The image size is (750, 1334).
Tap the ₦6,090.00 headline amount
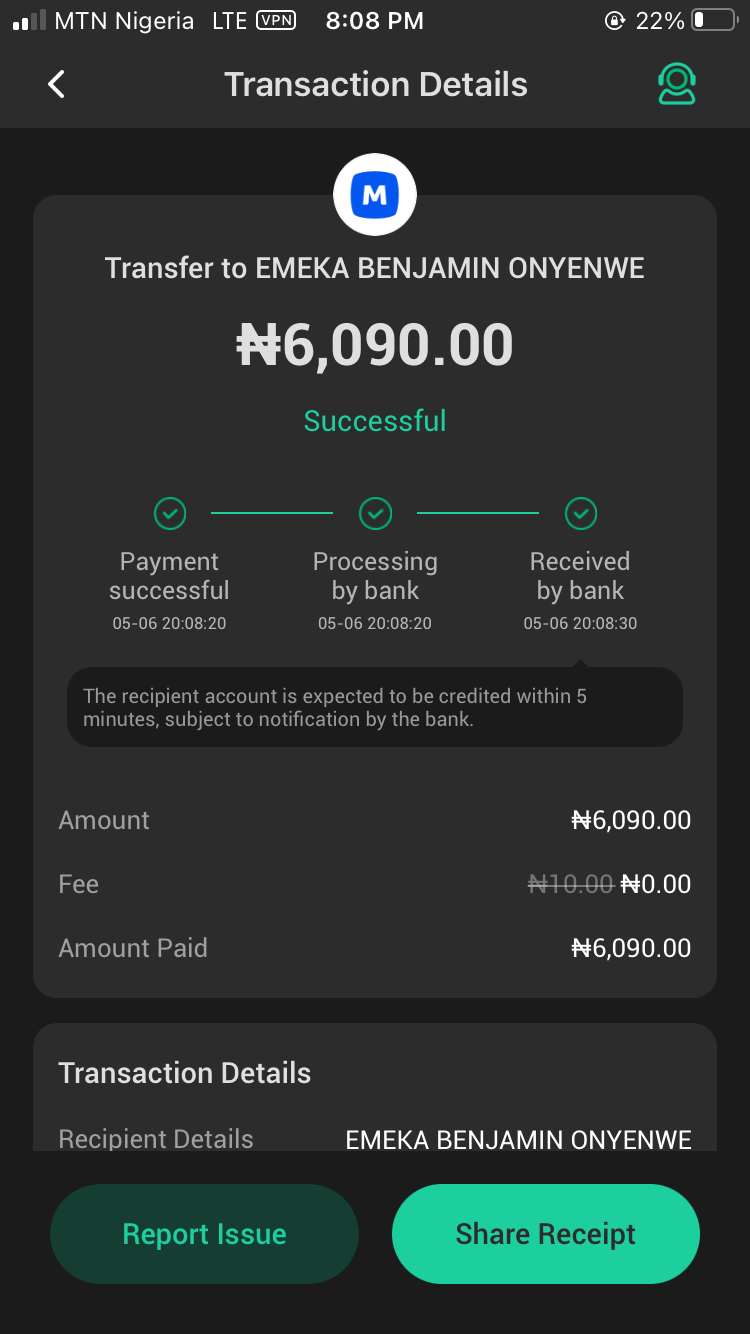pyautogui.click(x=375, y=345)
